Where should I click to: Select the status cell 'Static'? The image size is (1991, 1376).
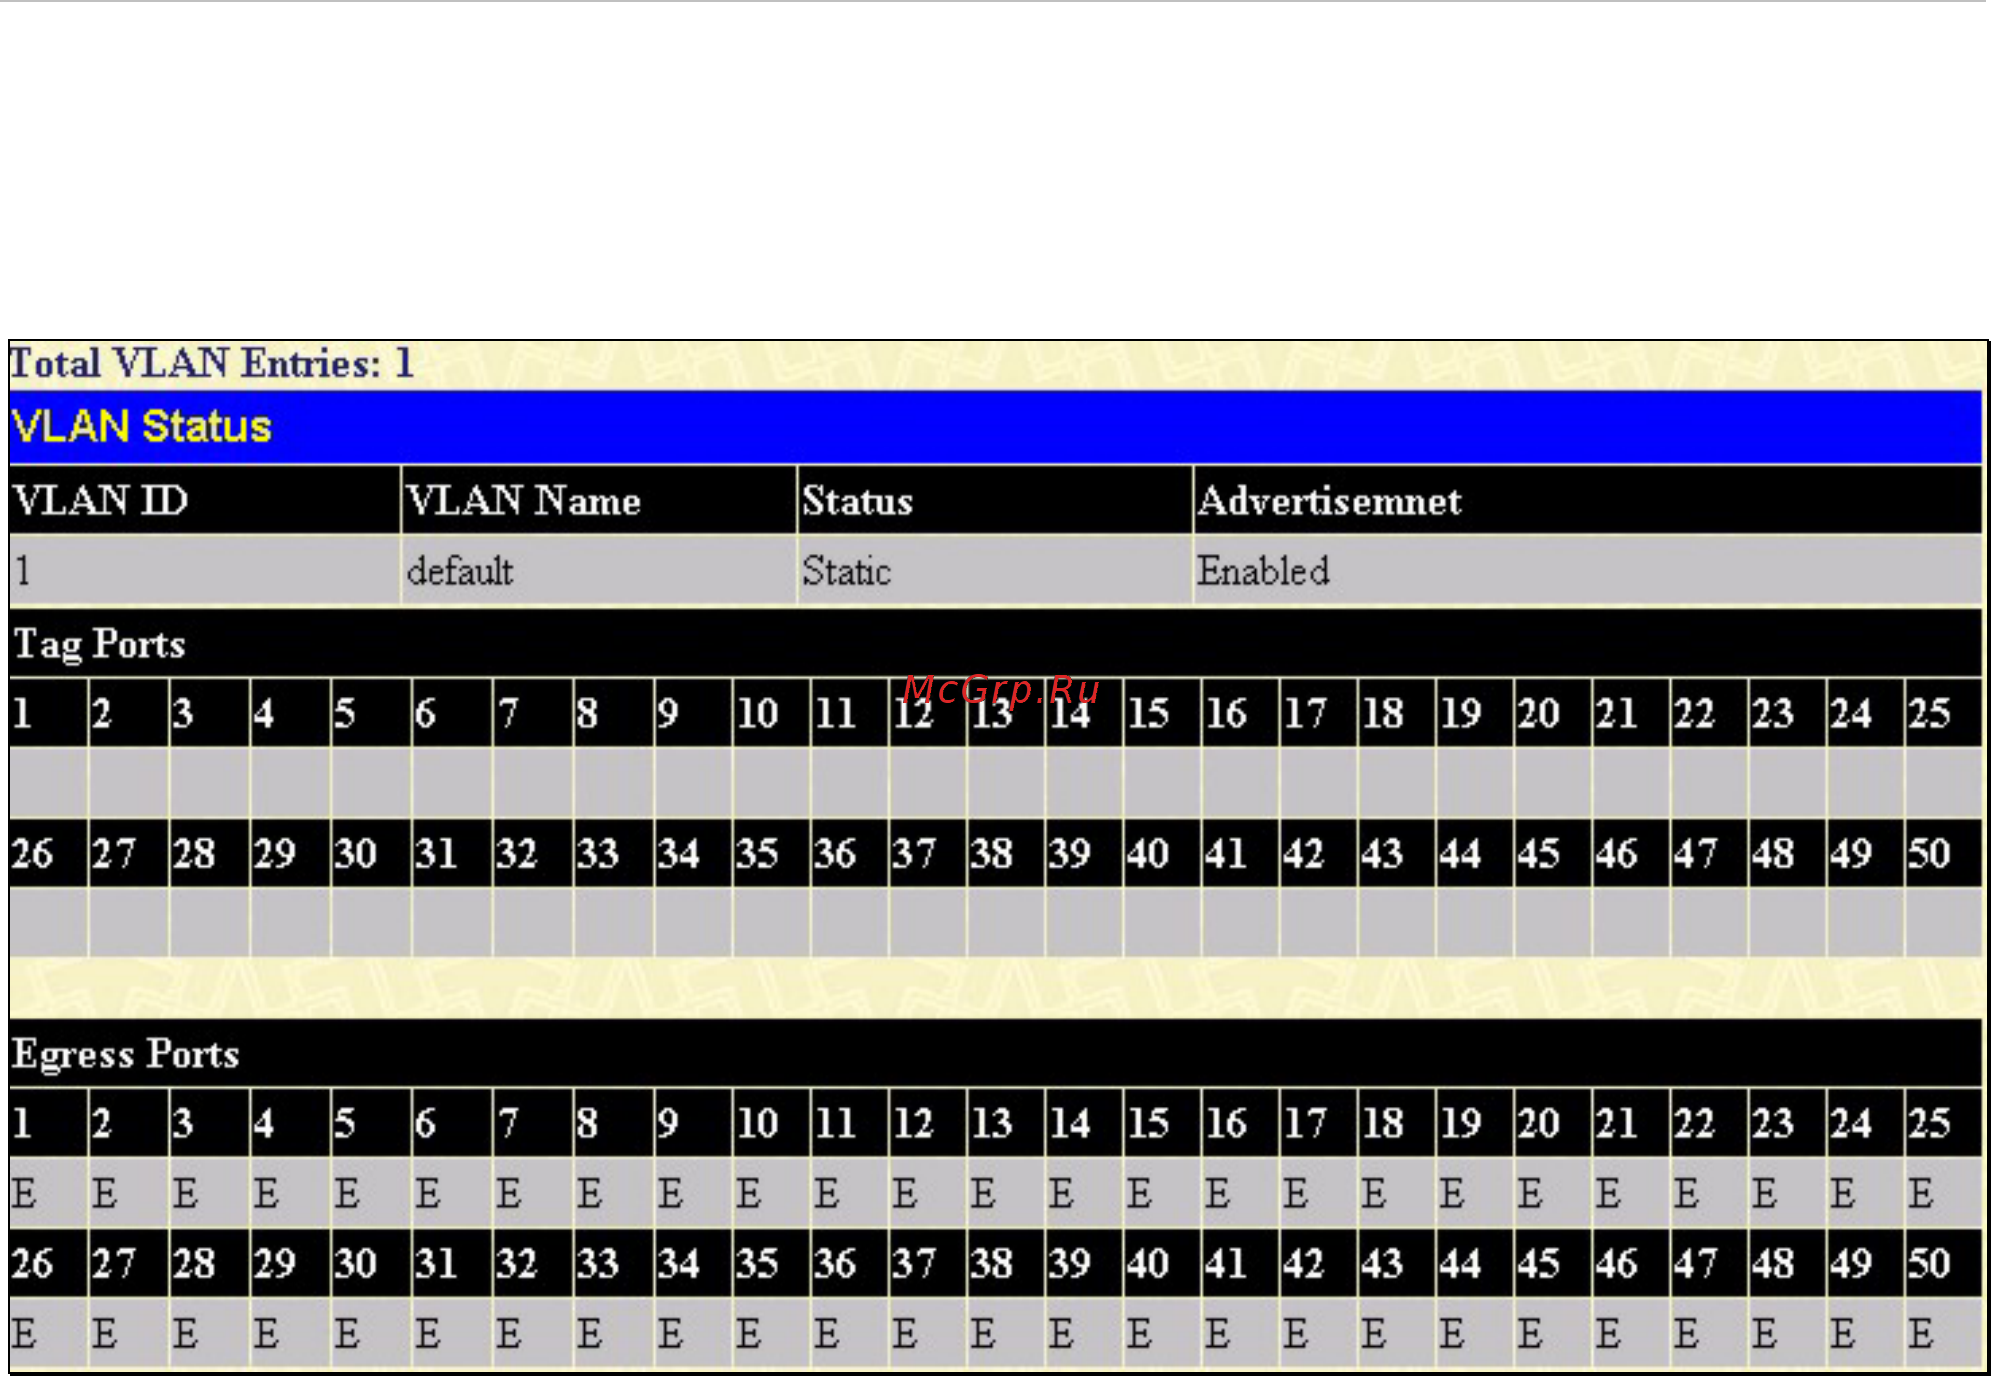pyautogui.click(x=995, y=571)
